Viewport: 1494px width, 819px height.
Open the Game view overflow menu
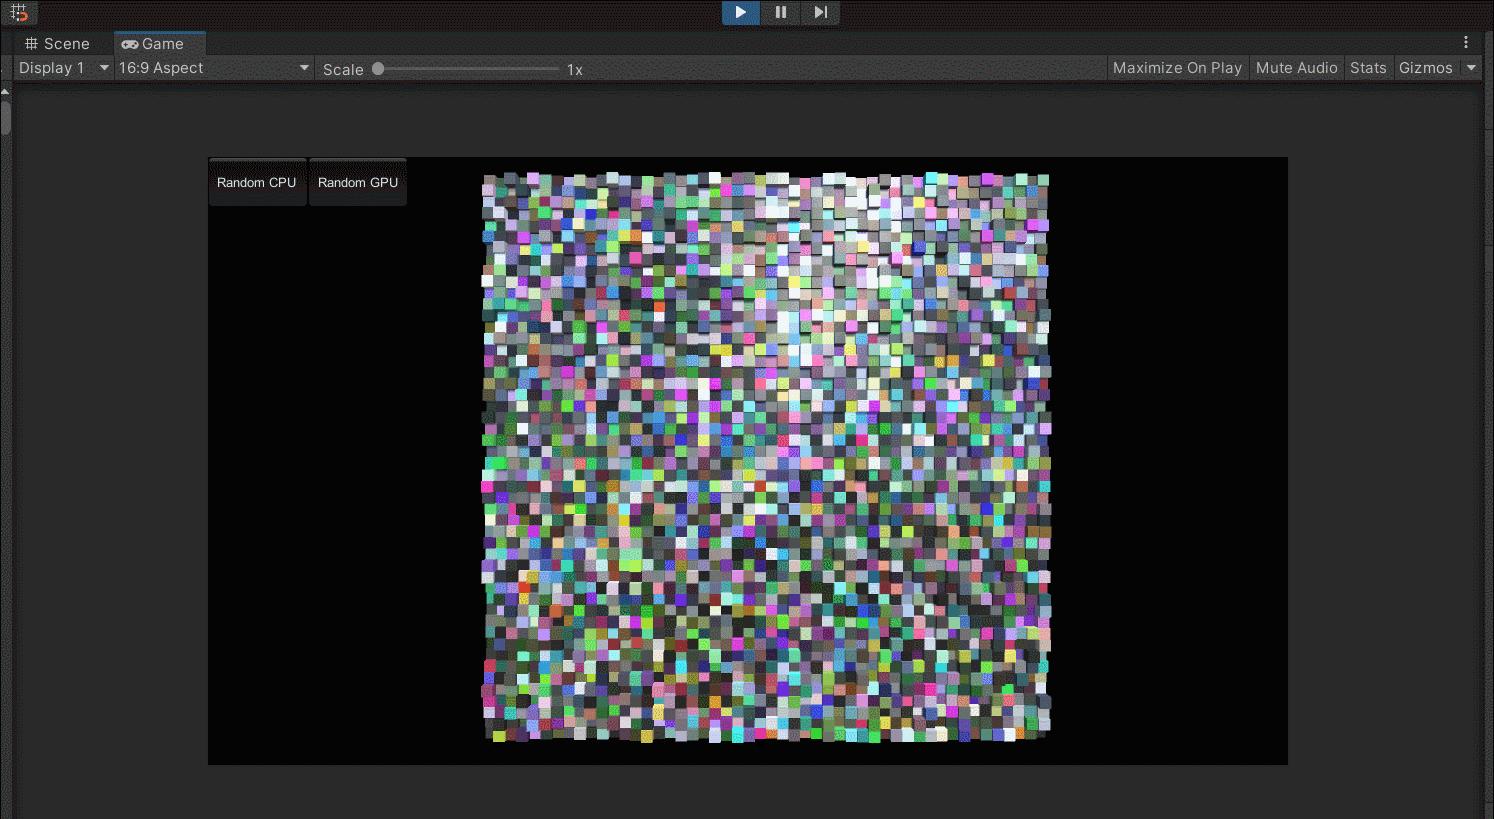pyautogui.click(x=1466, y=42)
